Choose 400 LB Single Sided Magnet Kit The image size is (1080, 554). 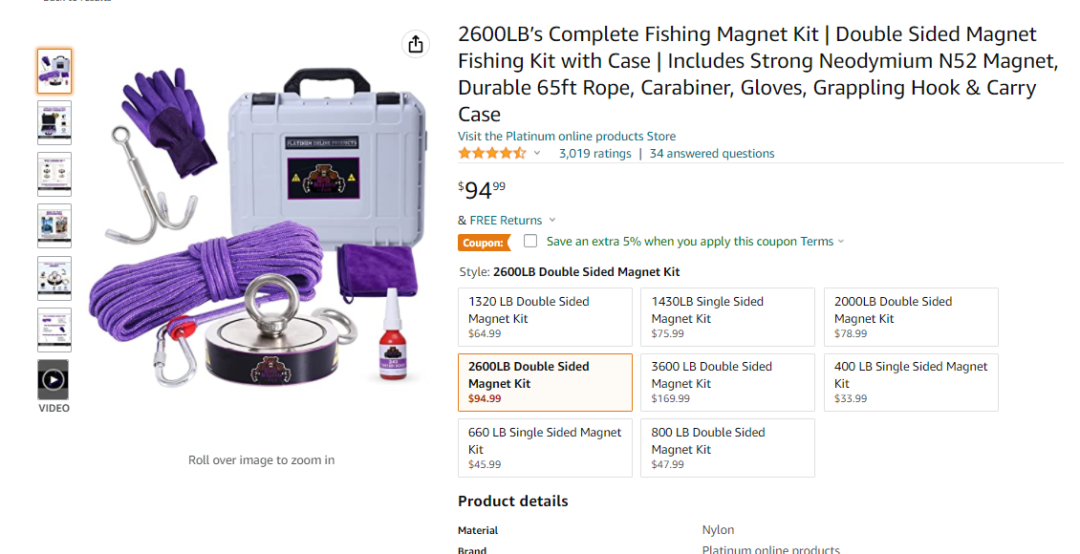tap(910, 382)
